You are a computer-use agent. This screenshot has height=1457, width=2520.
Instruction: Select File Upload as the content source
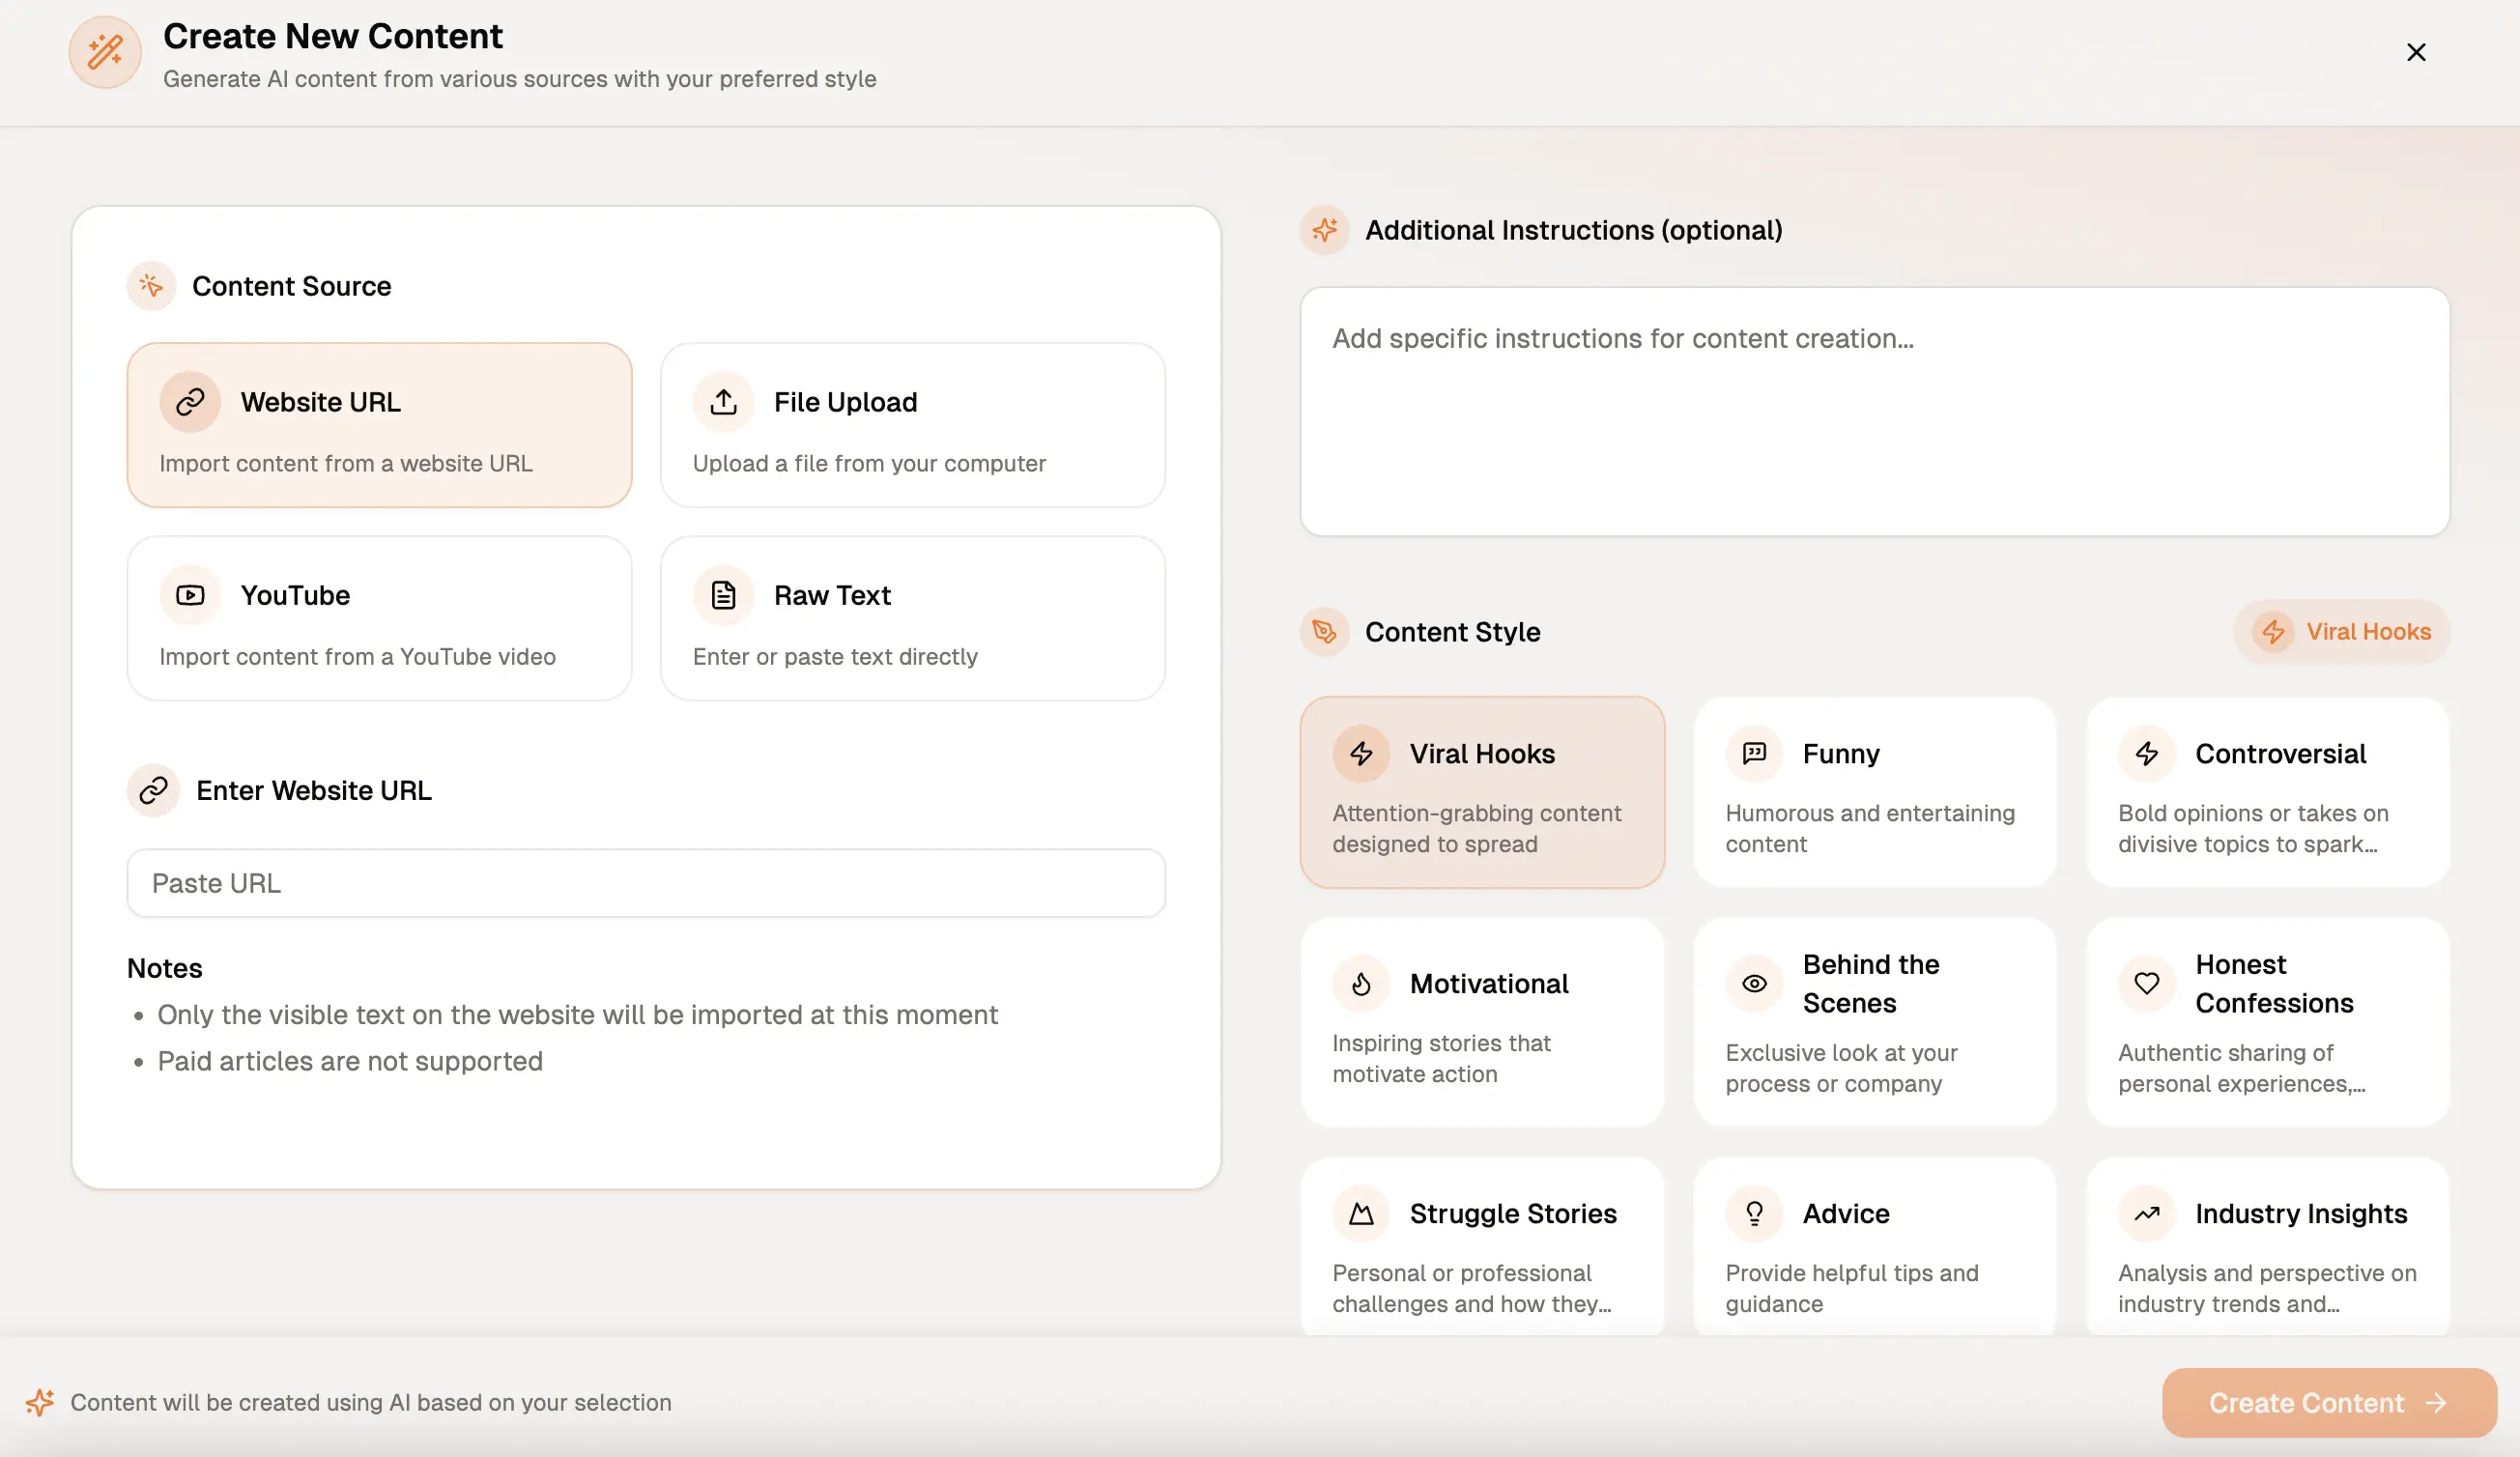(x=912, y=425)
